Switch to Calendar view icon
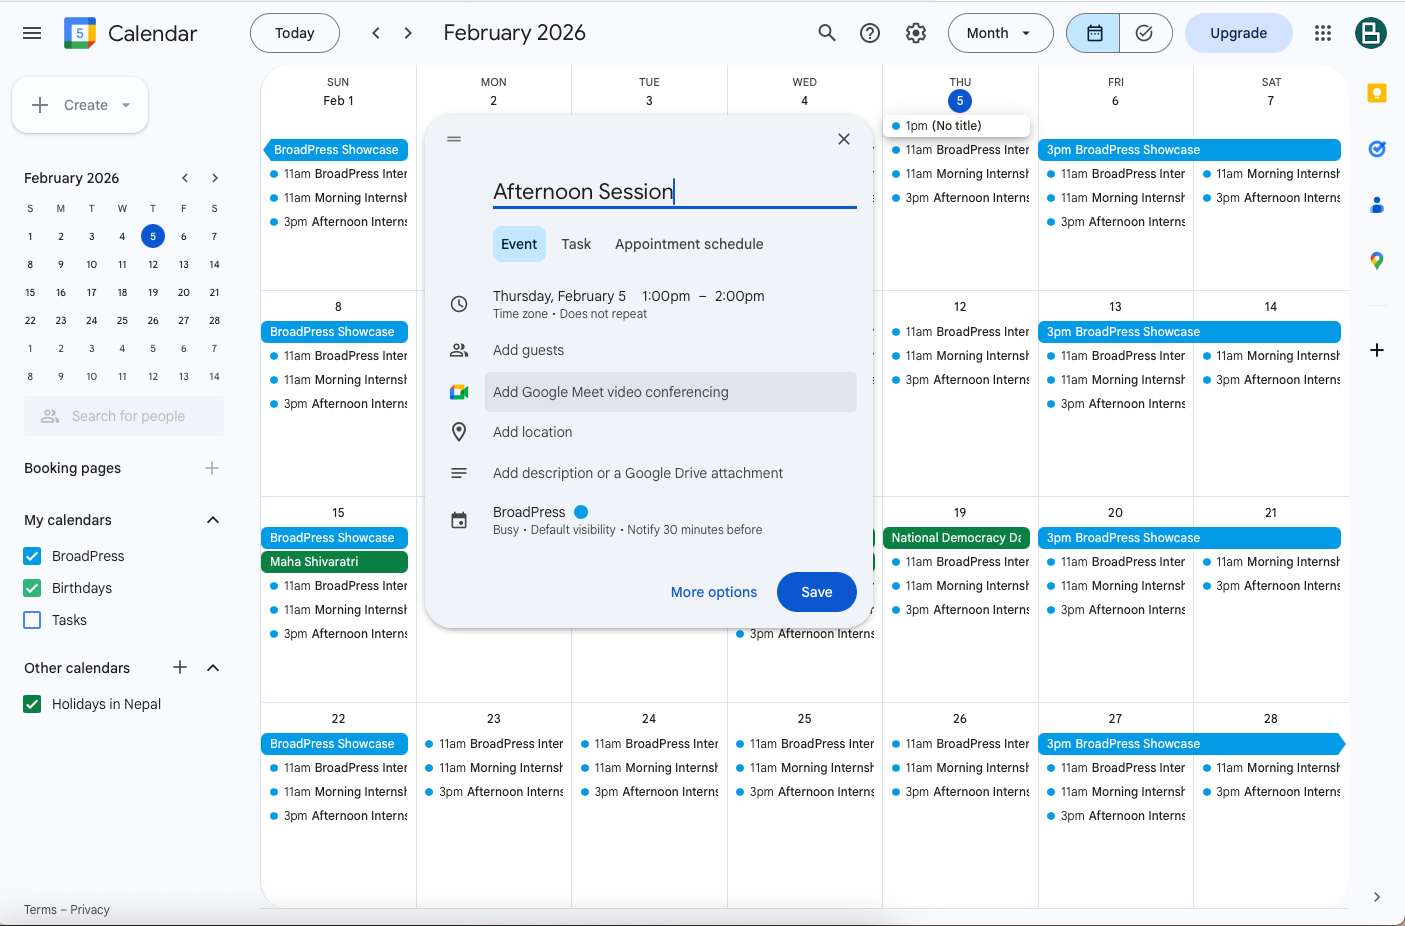The height and width of the screenshot is (926, 1405). pyautogui.click(x=1094, y=33)
